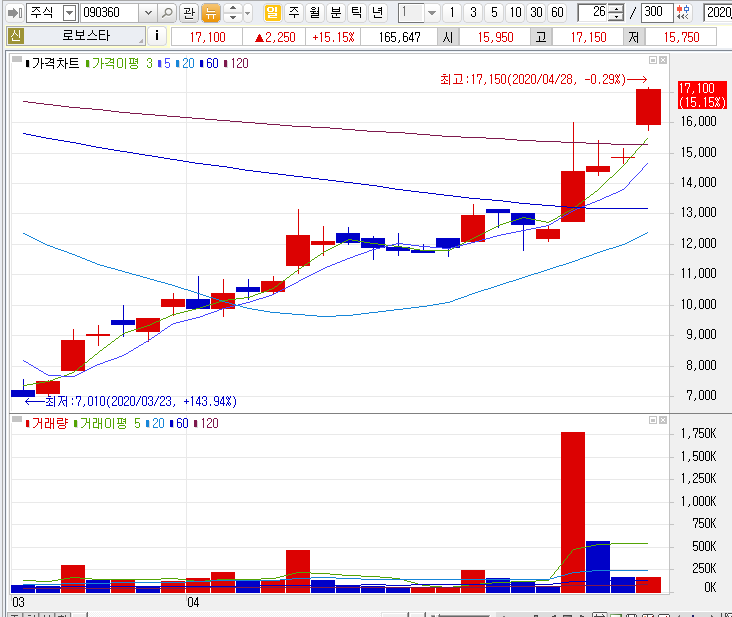This screenshot has width=732, height=617.
Task: Click the date field starting with 2020
Action: tap(718, 13)
